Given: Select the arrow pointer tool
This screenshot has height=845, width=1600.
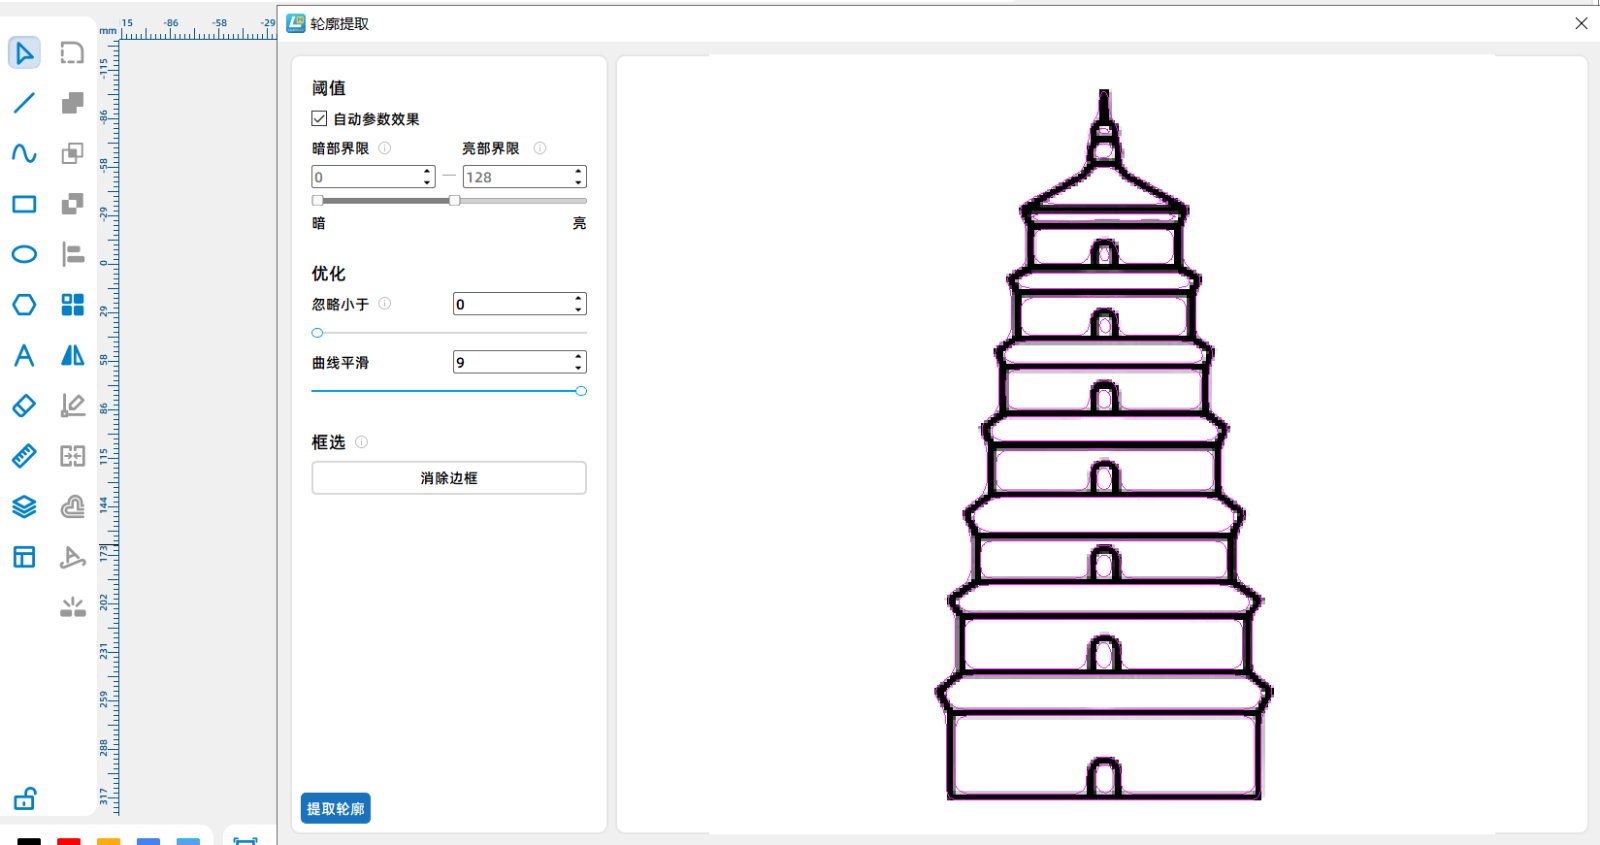Looking at the screenshot, I should [x=24, y=52].
